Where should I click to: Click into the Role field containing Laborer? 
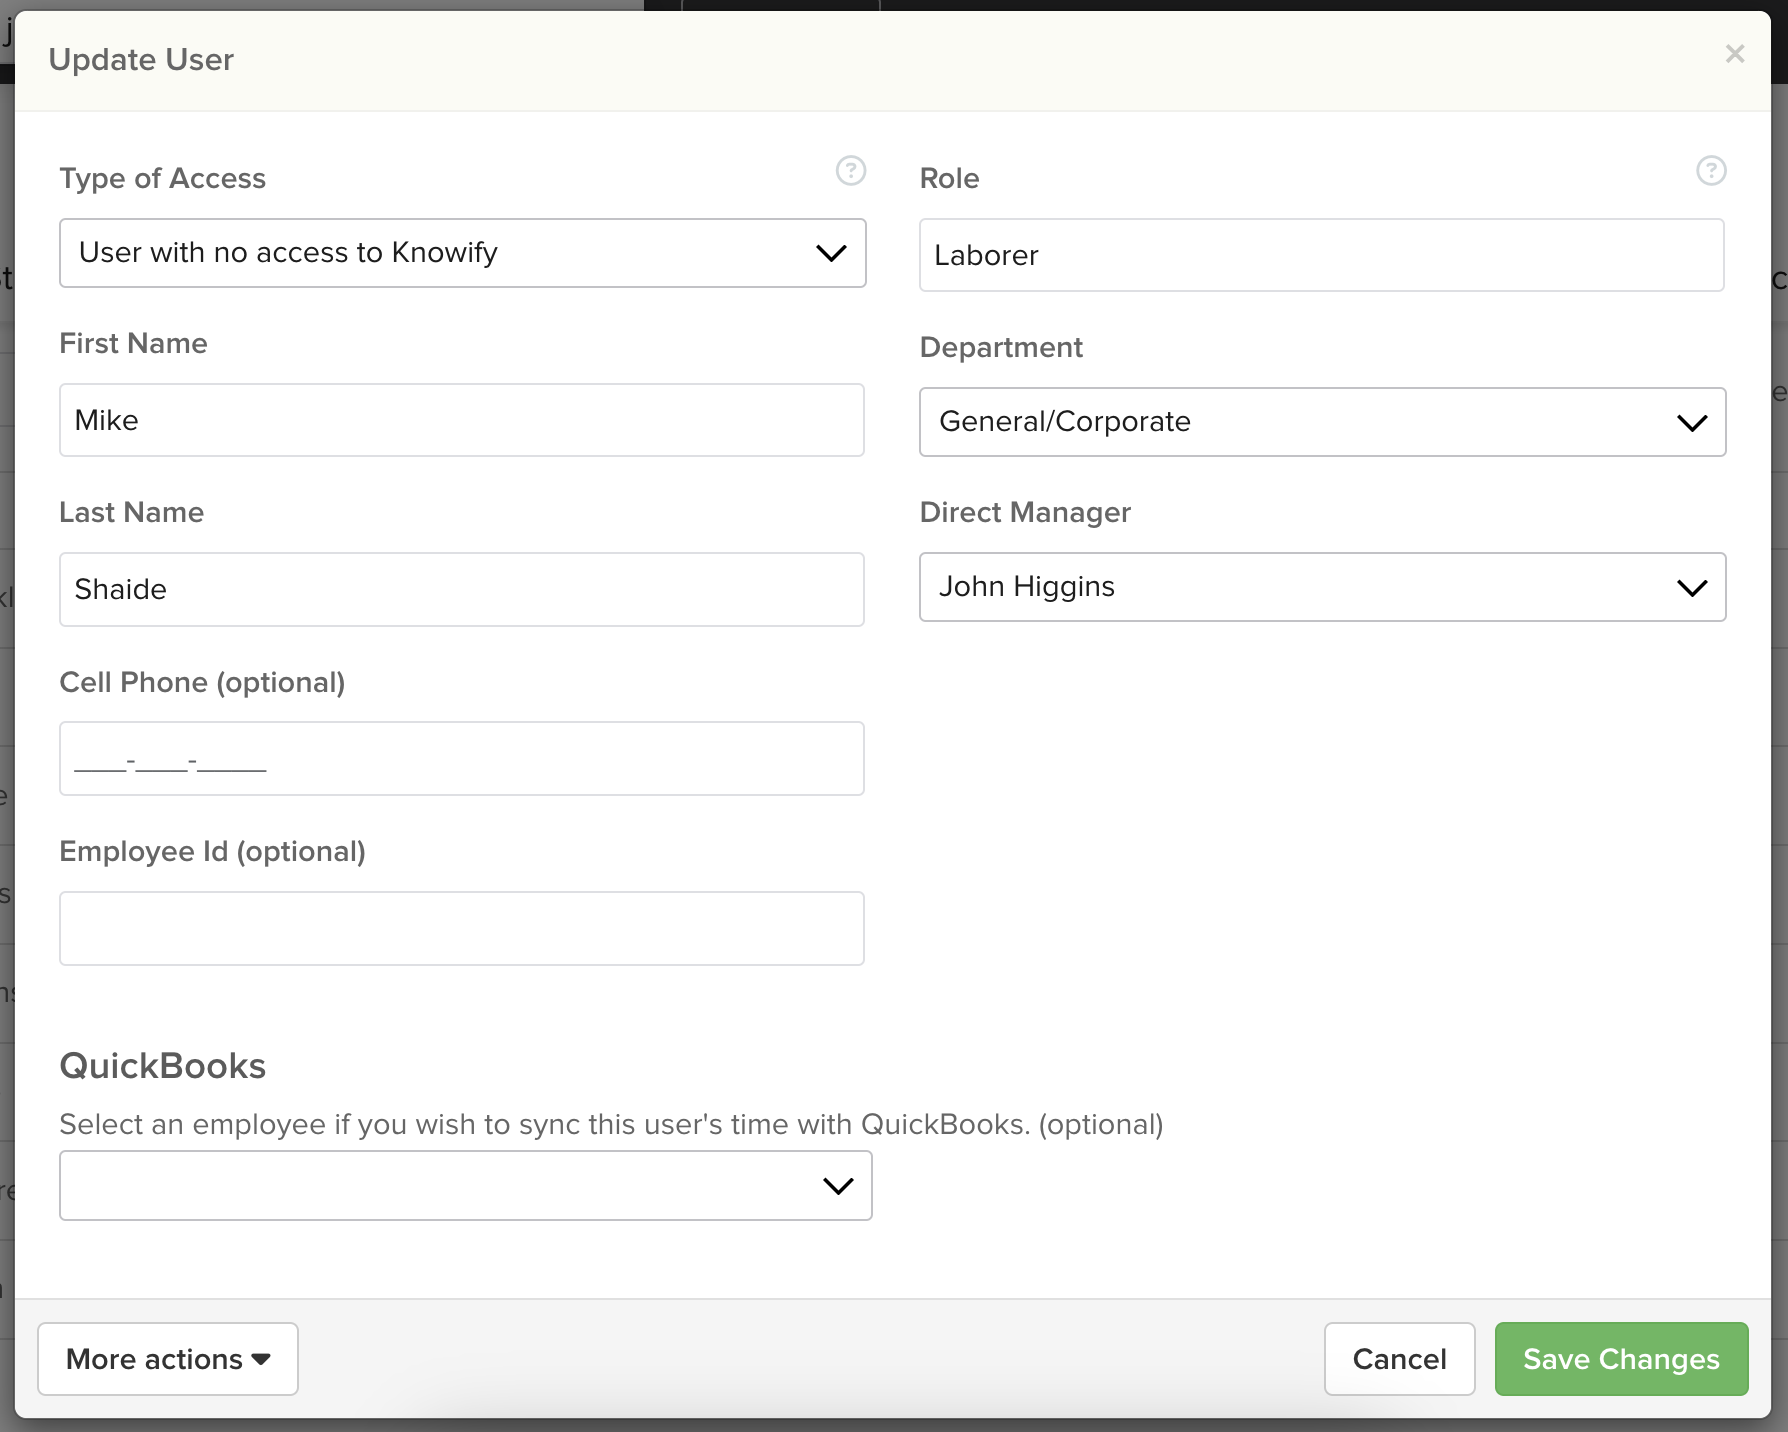coord(1321,256)
